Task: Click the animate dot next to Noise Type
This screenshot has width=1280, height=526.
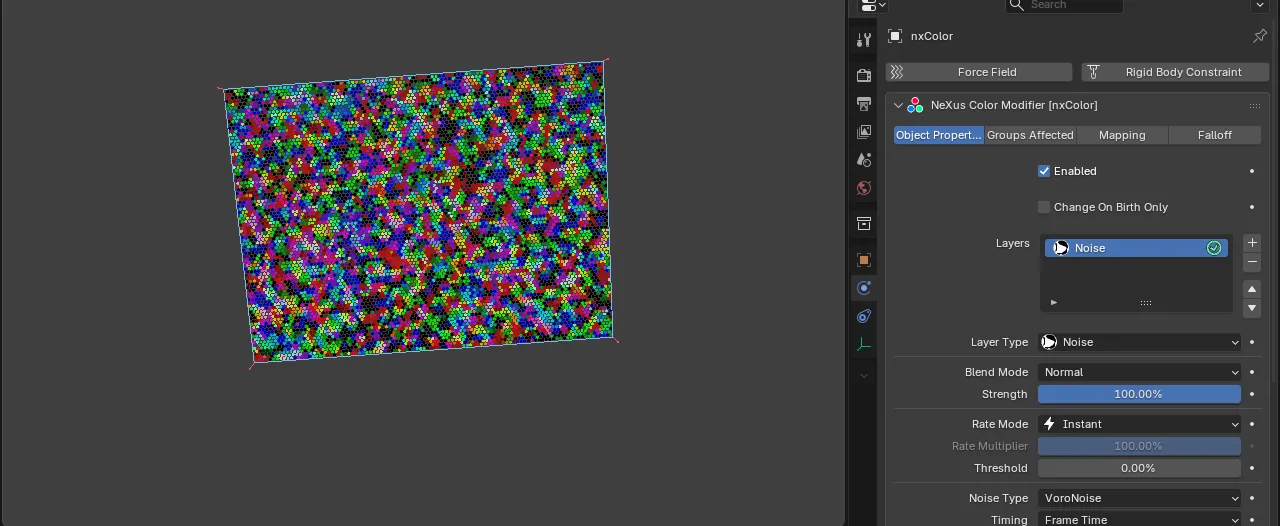Action: point(1252,498)
